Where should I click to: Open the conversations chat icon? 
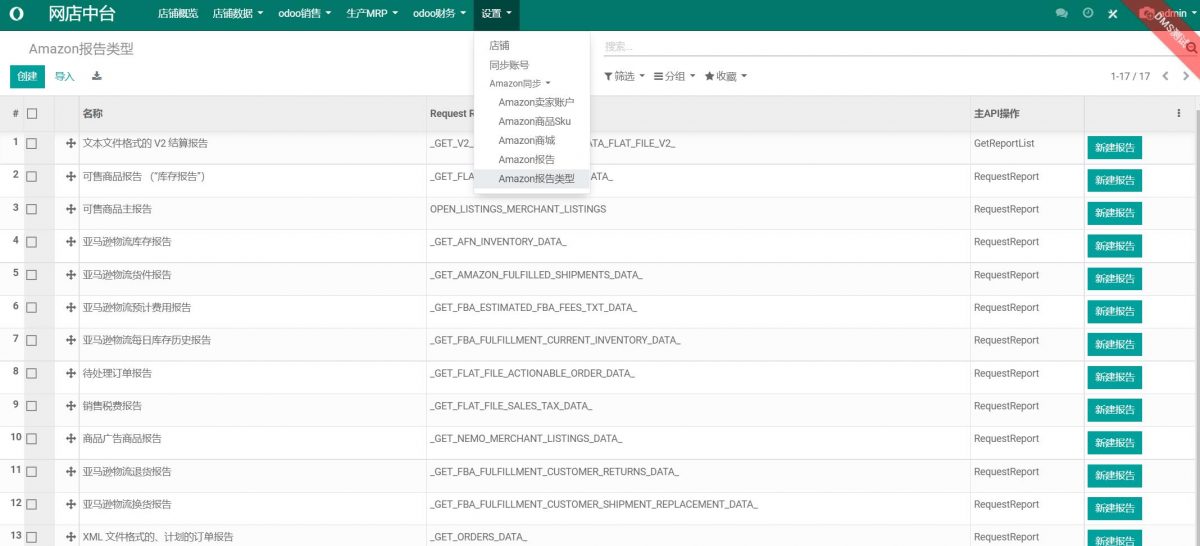[x=1062, y=14]
